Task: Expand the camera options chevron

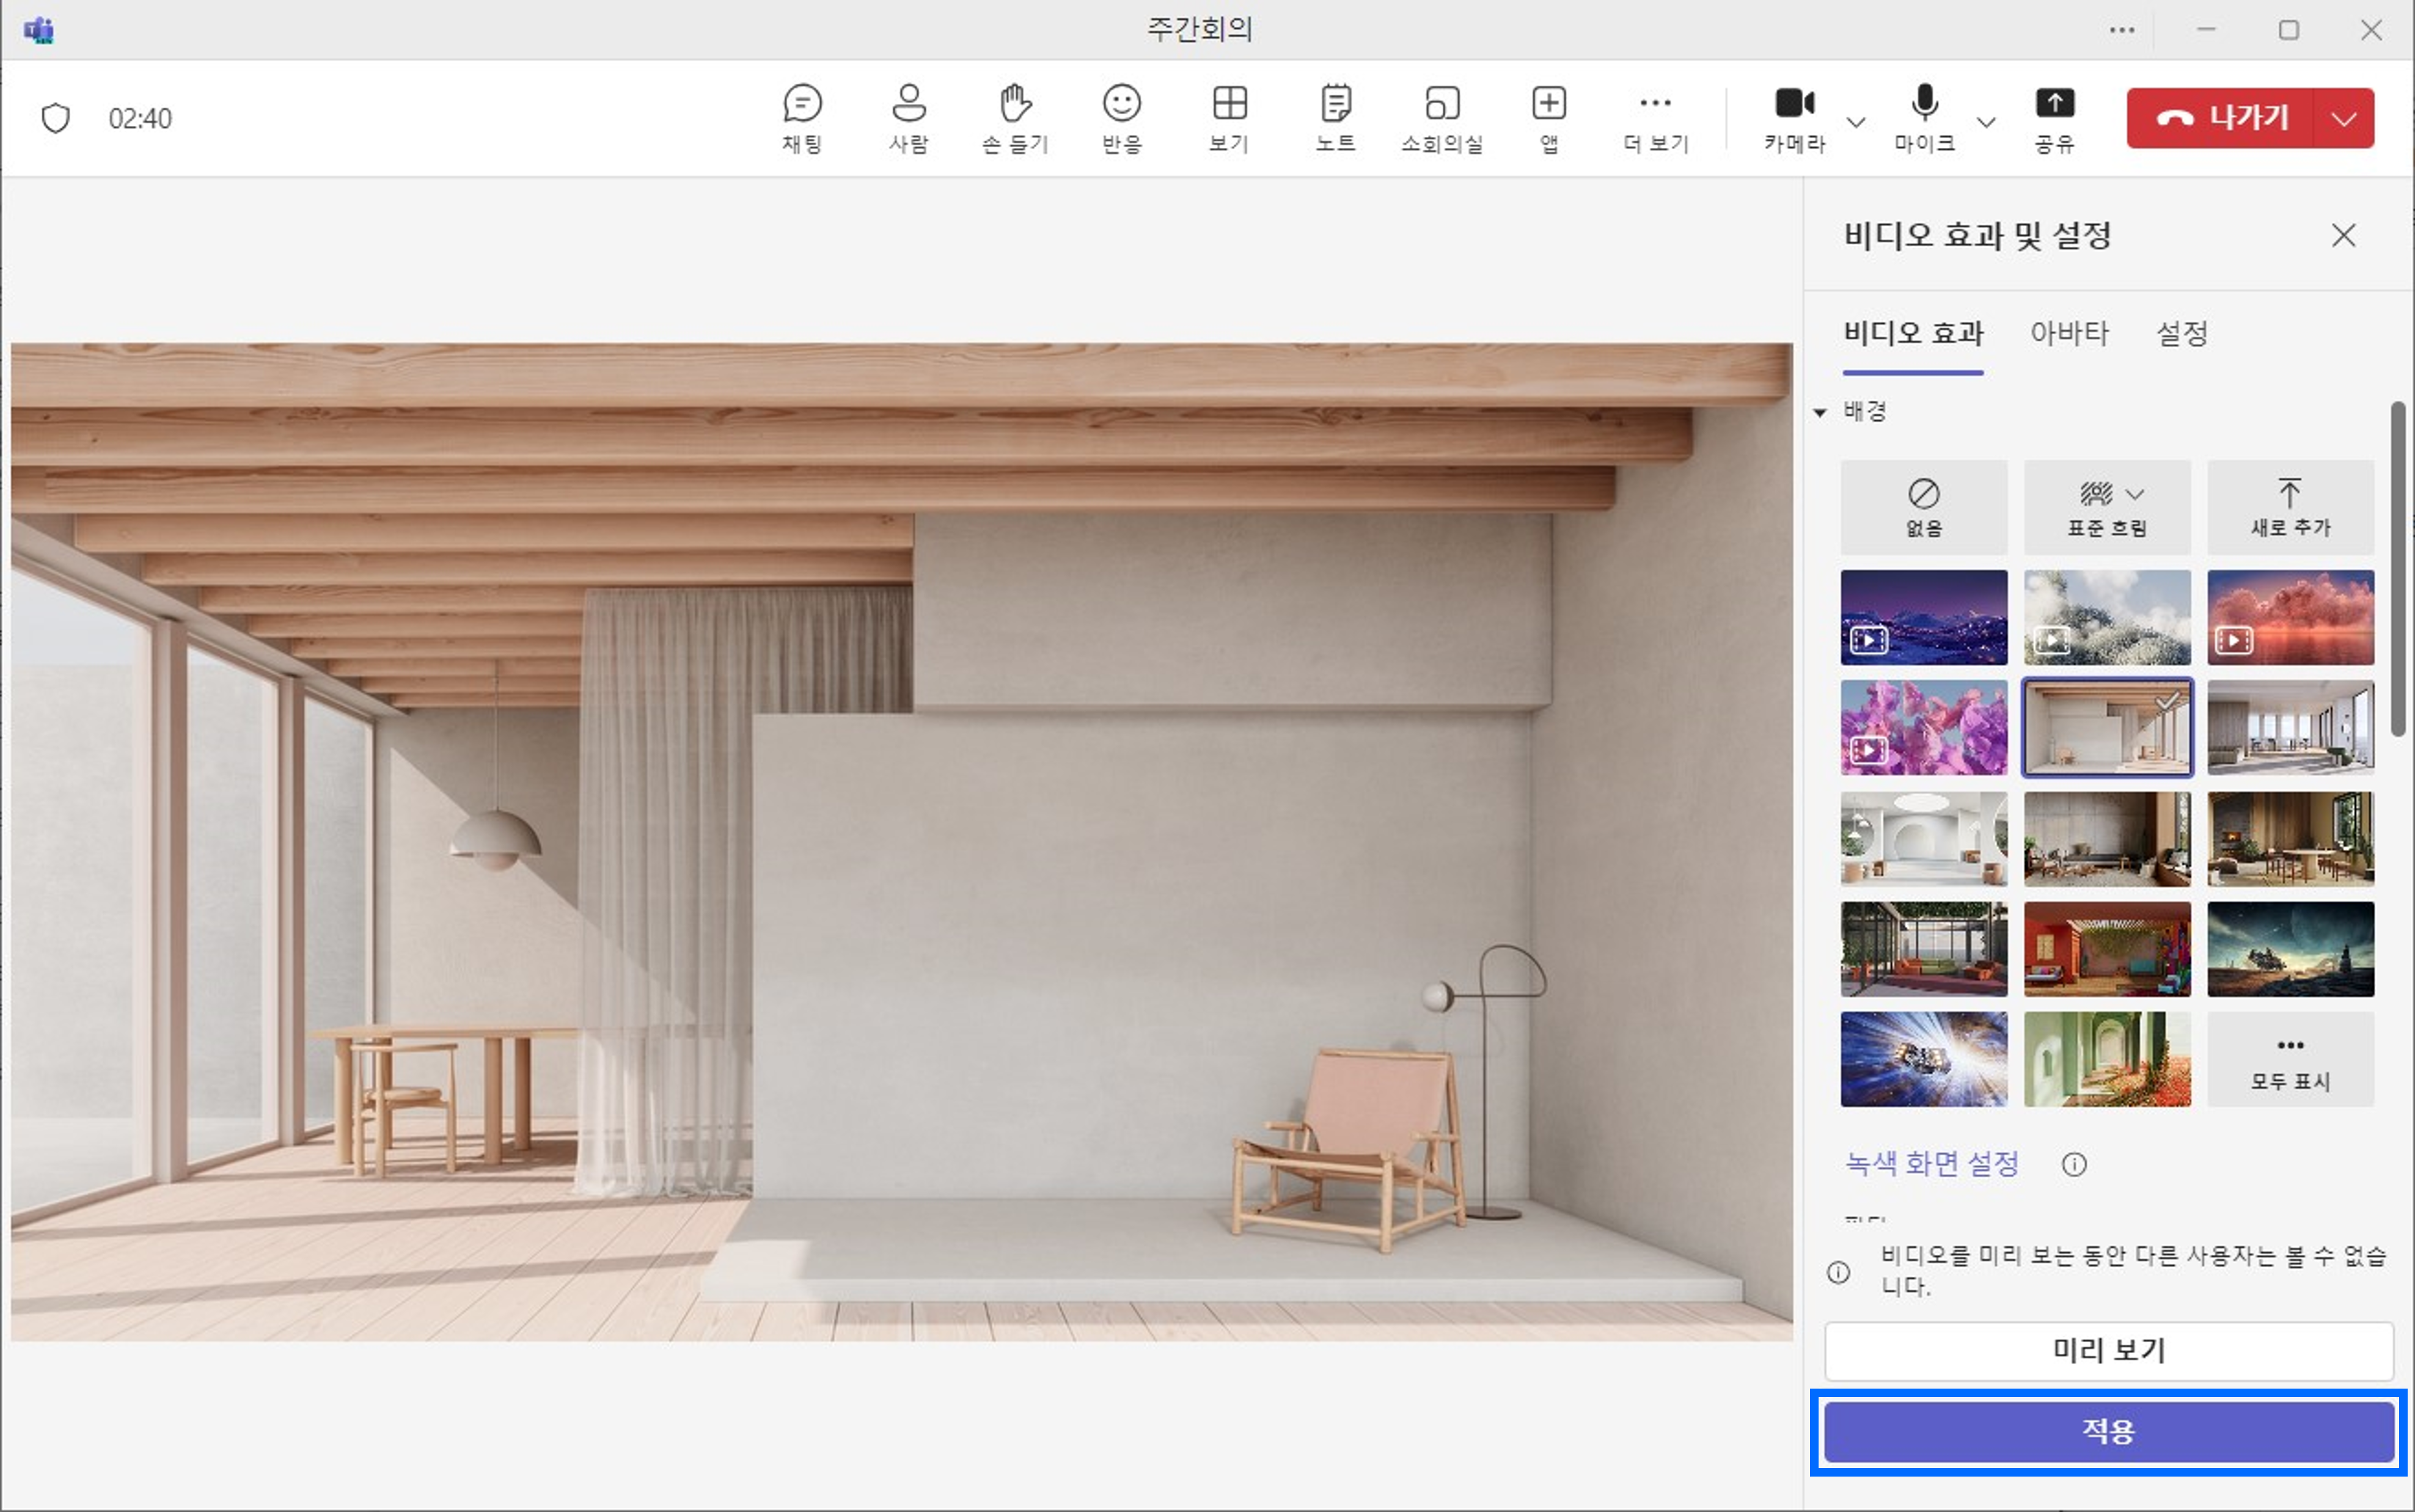Action: click(1856, 122)
